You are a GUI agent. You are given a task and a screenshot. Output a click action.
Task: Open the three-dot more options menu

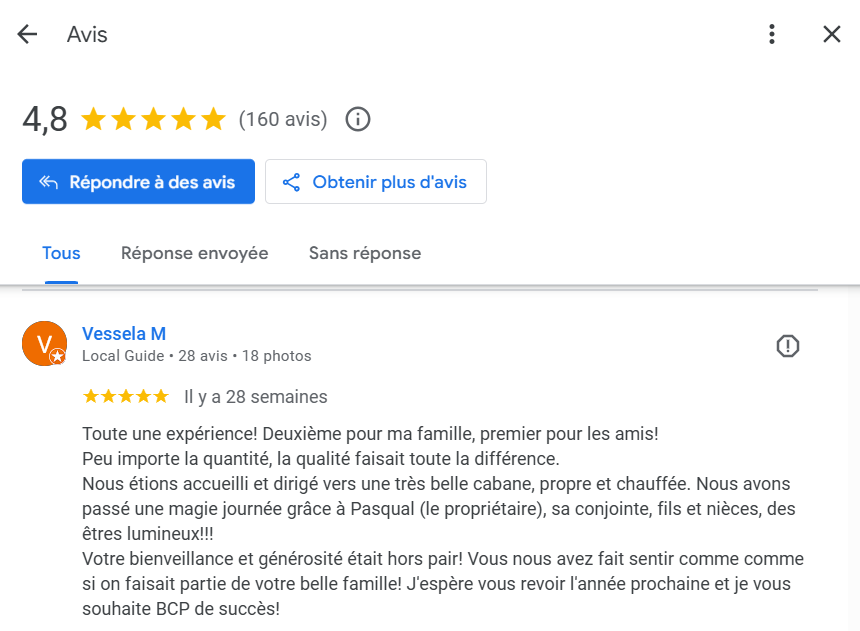click(x=771, y=34)
